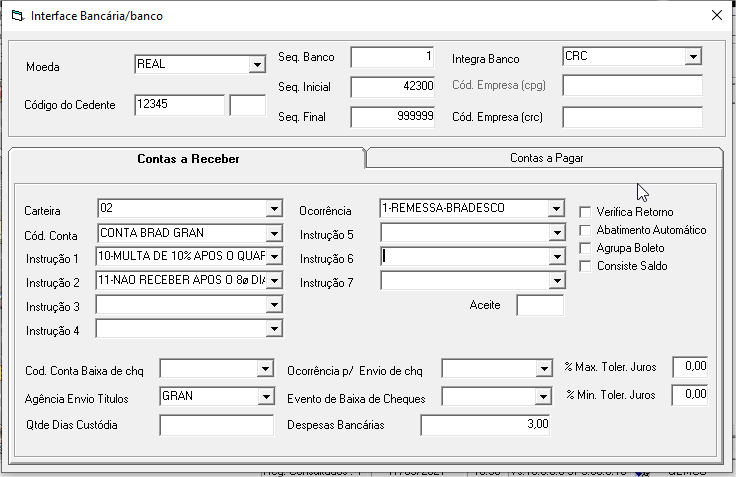This screenshot has height=477, width=736.
Task: Open the Instrução 6 dropdown arrow
Action: point(557,257)
